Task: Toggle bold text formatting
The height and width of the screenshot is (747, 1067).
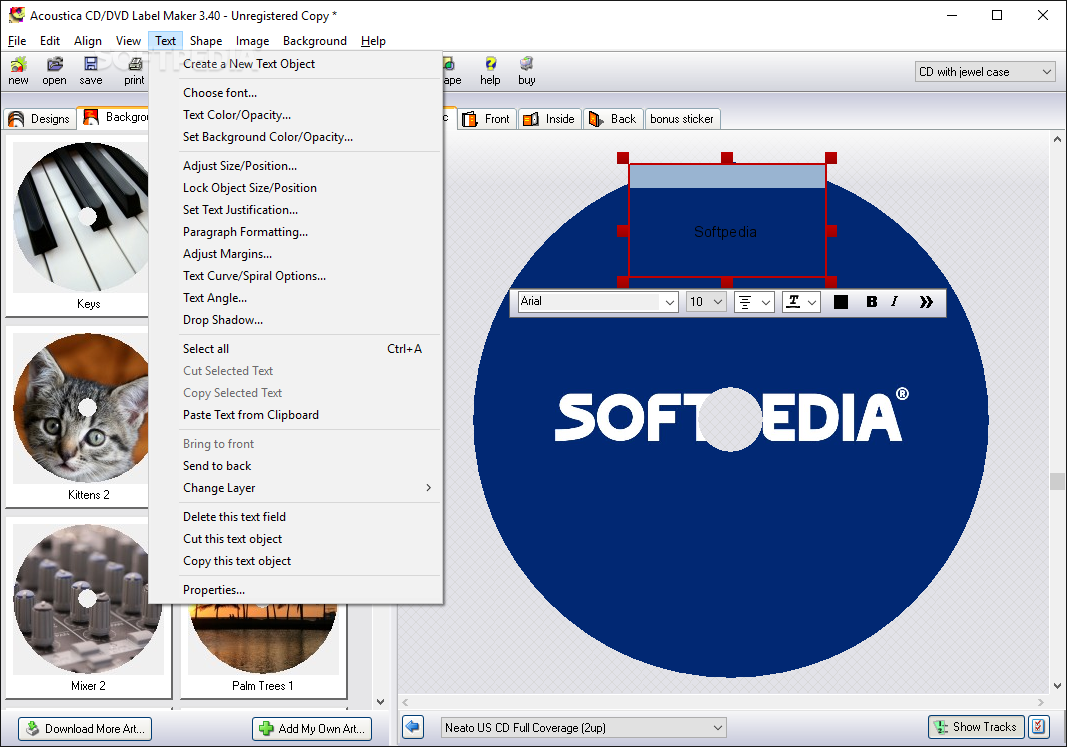Action: point(871,301)
